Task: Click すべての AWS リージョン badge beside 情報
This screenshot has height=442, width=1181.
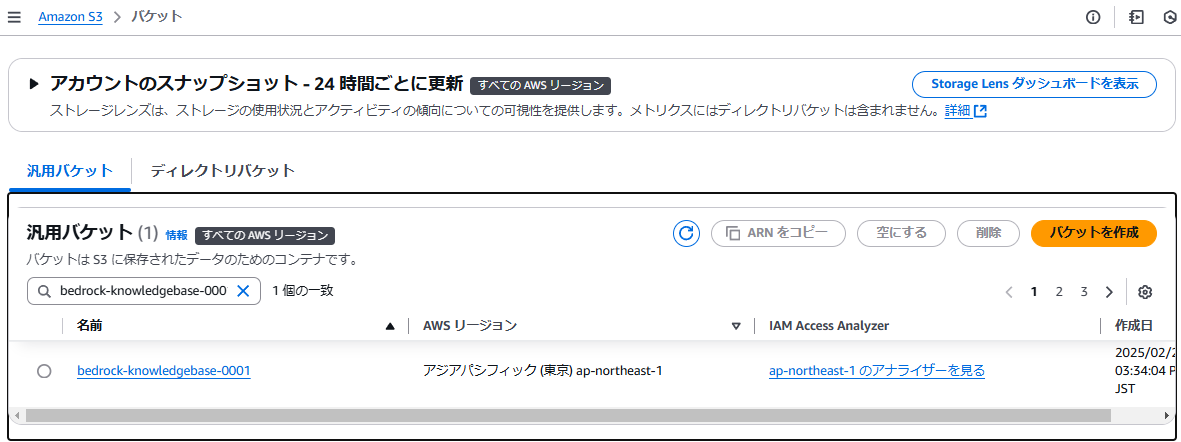Action: click(x=264, y=235)
